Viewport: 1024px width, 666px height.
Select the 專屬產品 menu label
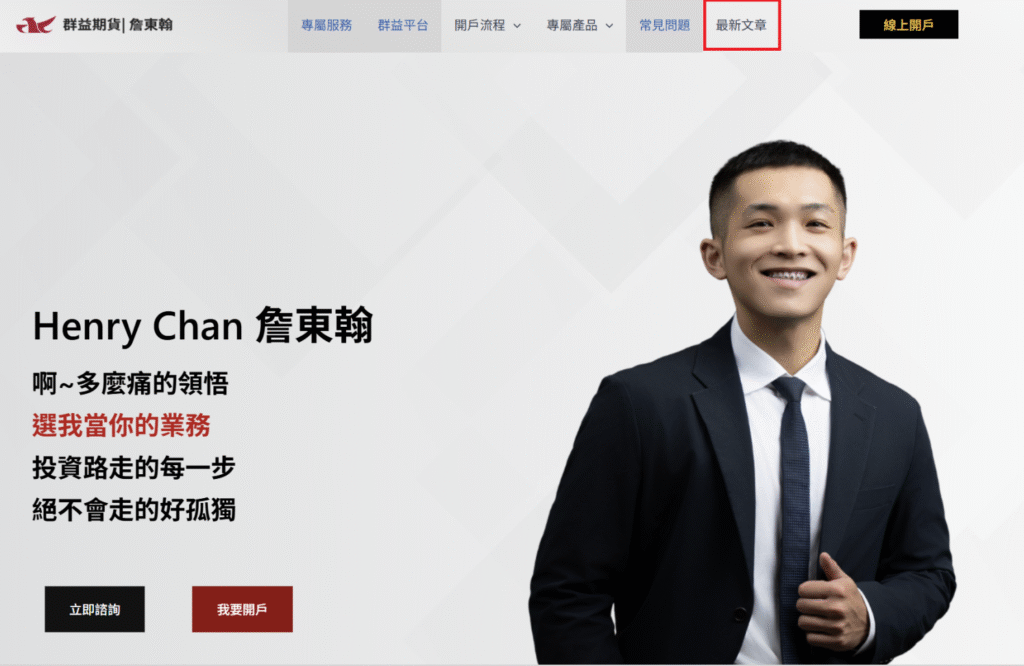(x=572, y=25)
